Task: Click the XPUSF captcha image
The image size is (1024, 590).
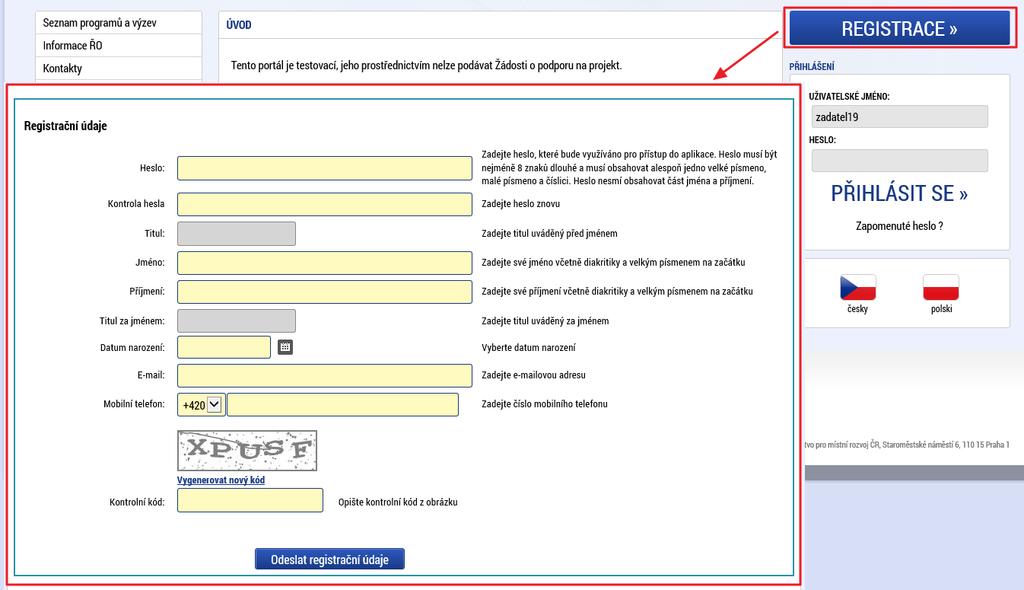Action: [247, 450]
